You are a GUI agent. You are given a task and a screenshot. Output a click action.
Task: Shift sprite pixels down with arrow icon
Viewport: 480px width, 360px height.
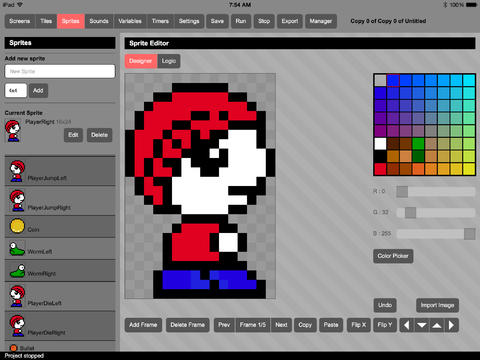pos(421,325)
